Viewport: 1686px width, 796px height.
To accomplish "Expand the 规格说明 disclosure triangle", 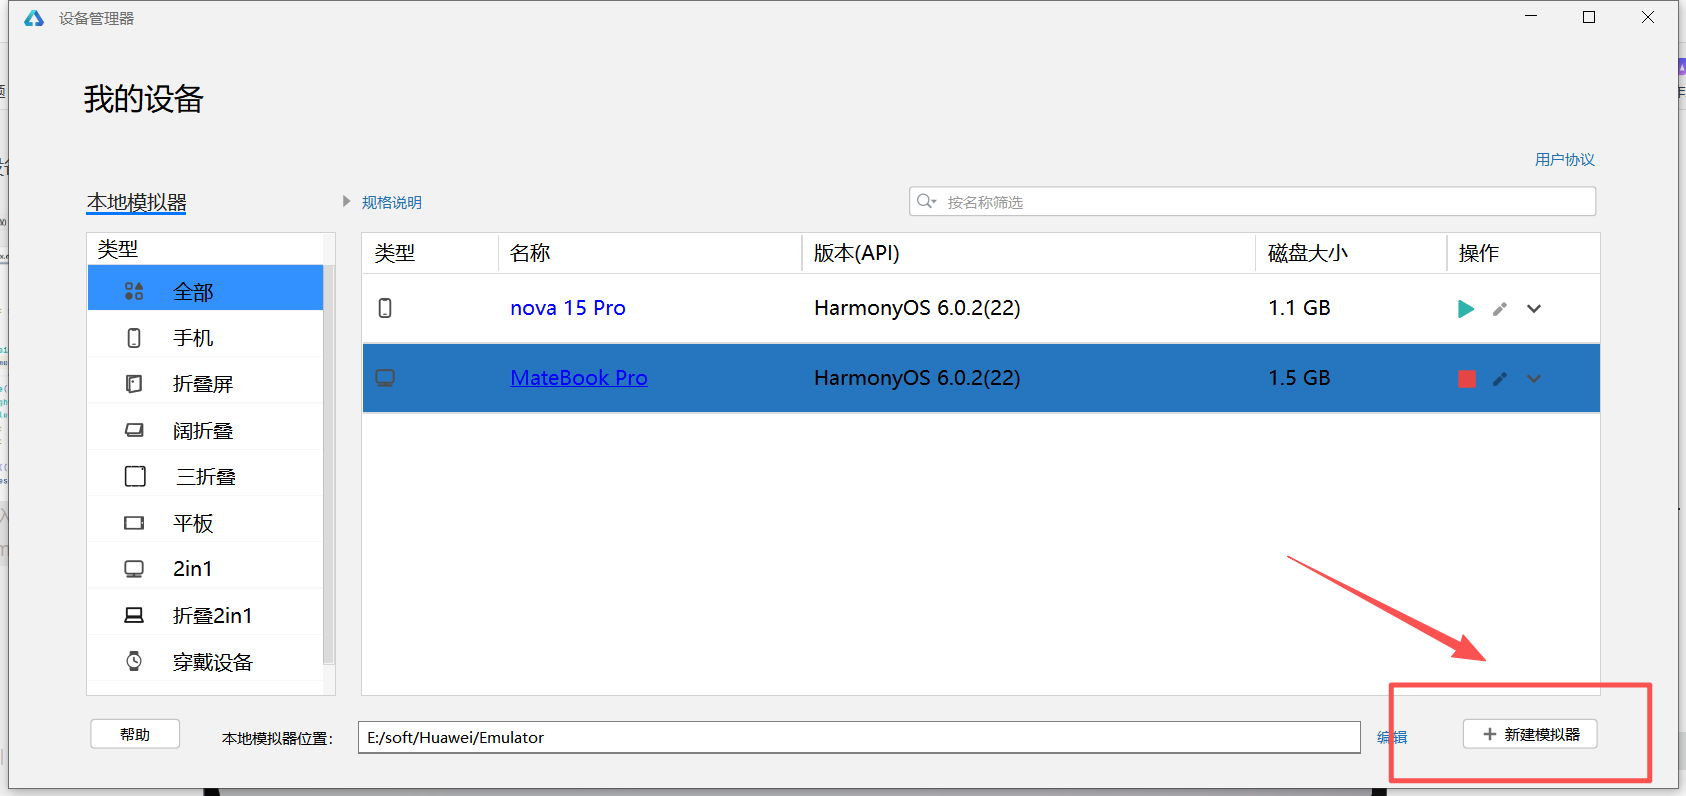I will pyautogui.click(x=347, y=202).
